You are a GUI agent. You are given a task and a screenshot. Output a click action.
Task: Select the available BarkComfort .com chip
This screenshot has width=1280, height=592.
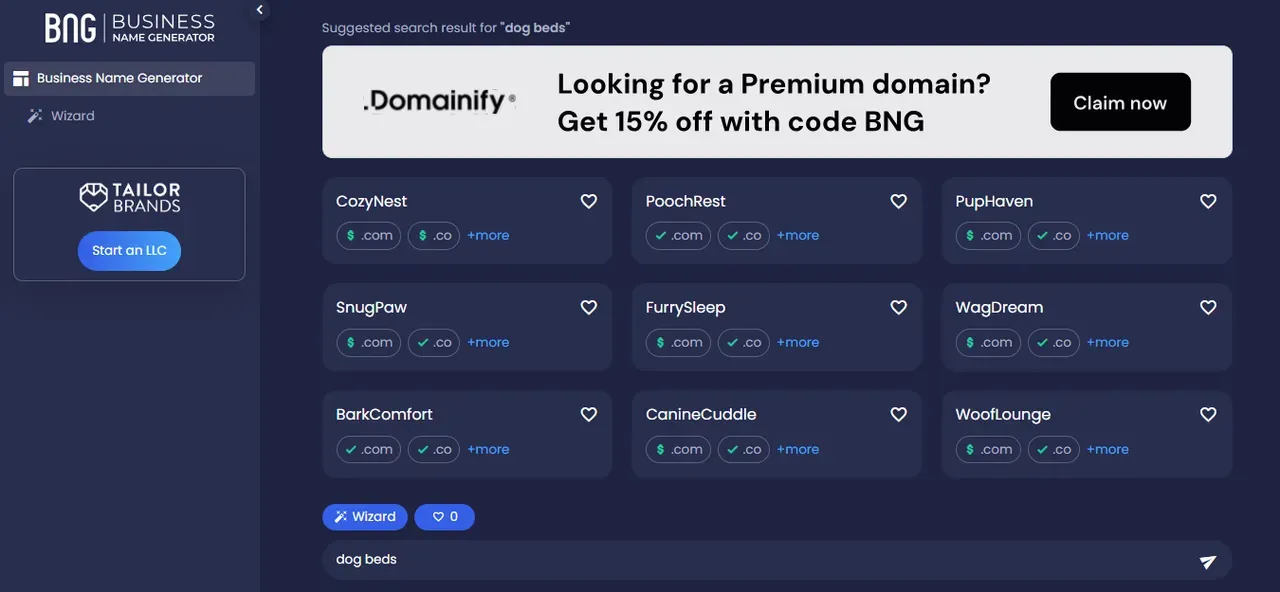(368, 450)
